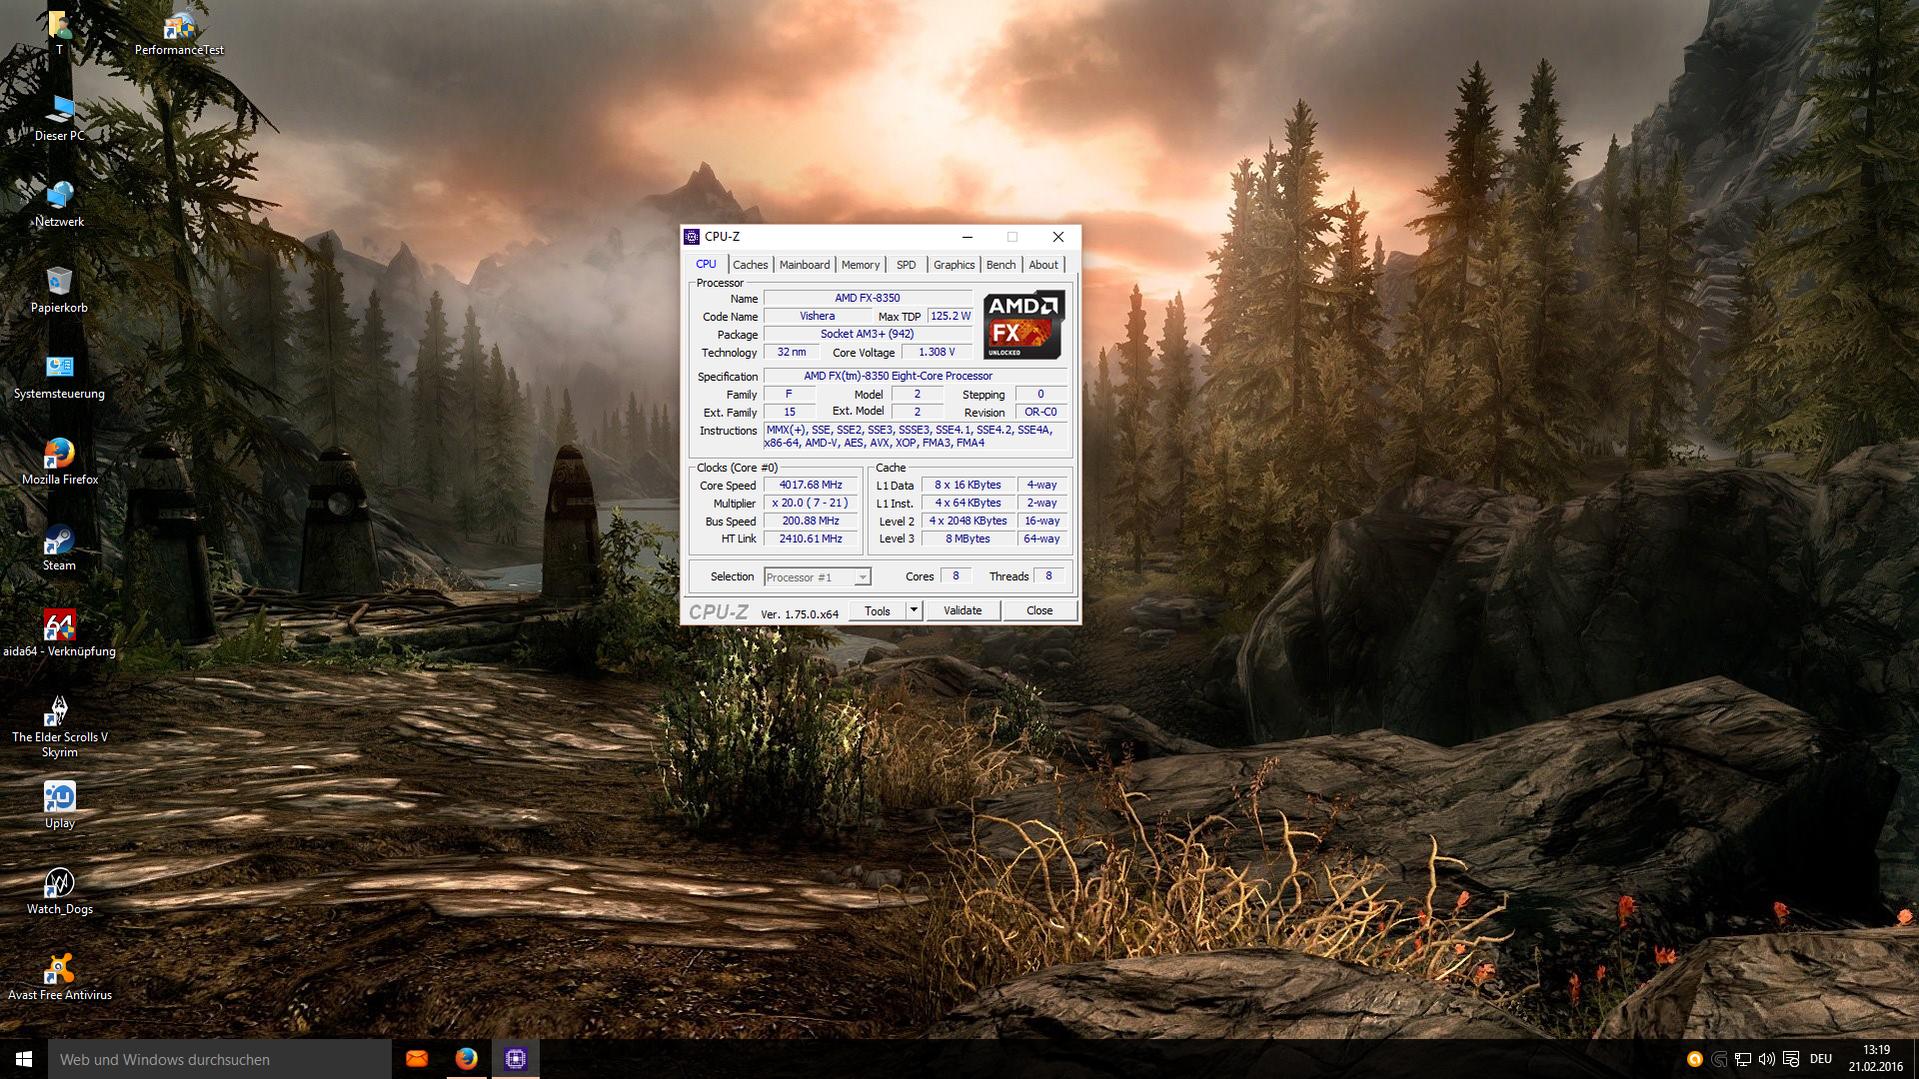Open the Avast tray icon
The height and width of the screenshot is (1079, 1919).
click(x=1694, y=1059)
